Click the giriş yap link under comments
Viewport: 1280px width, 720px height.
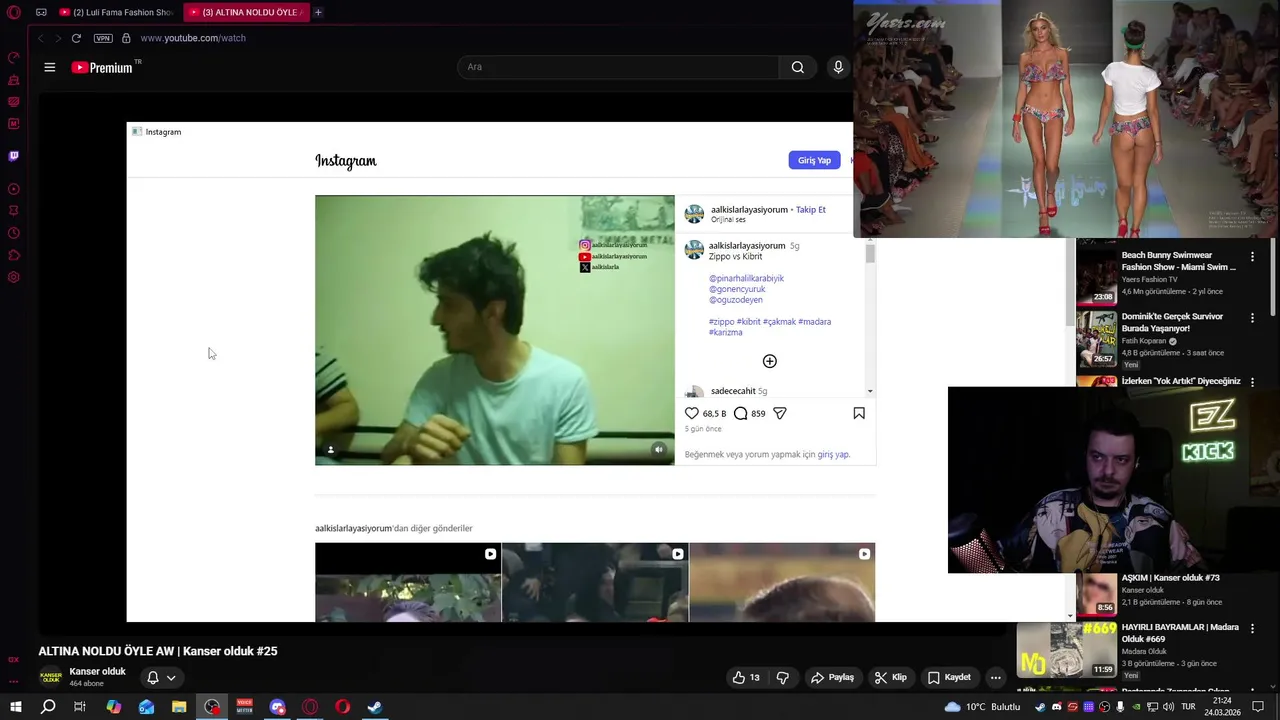[833, 454]
